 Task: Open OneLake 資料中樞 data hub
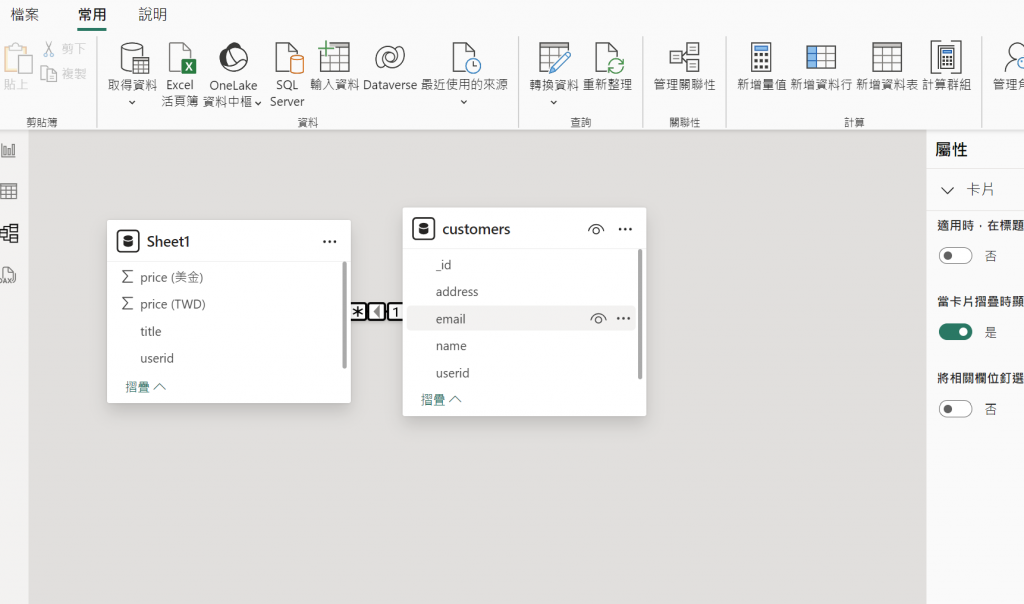coord(233,58)
